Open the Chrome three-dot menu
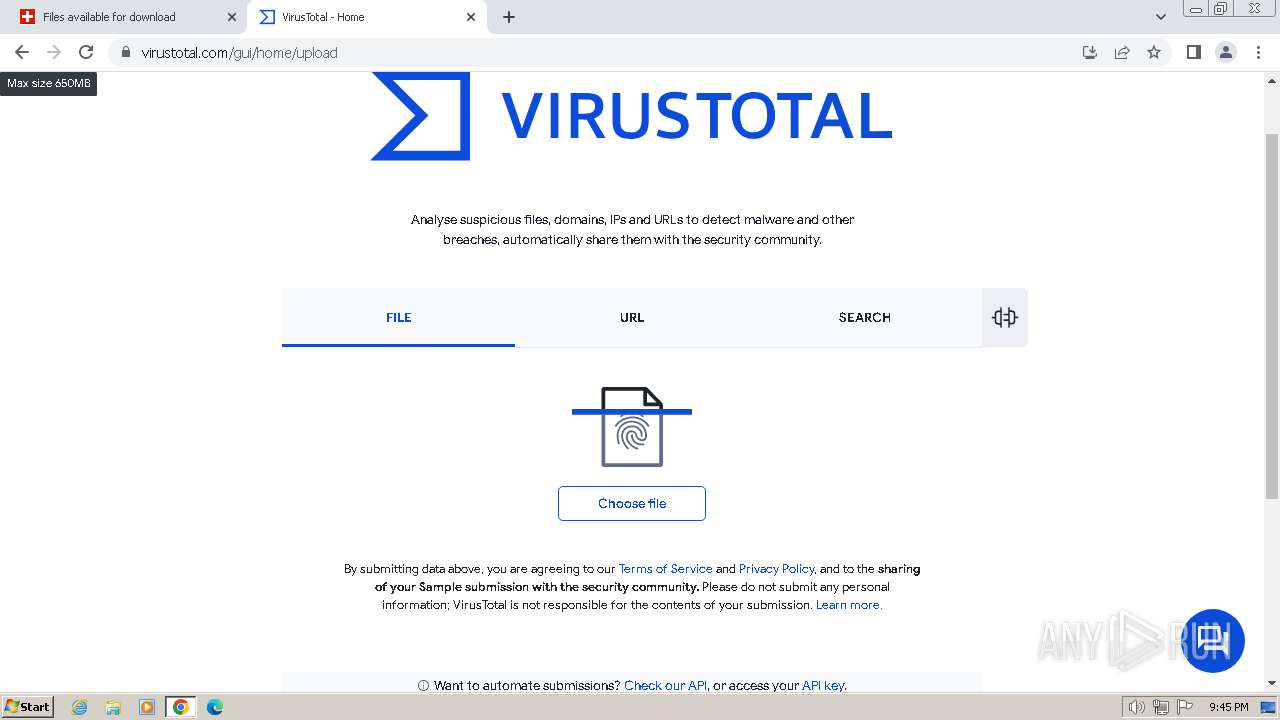Screen dimensions: 1280x720 tap(1258, 52)
